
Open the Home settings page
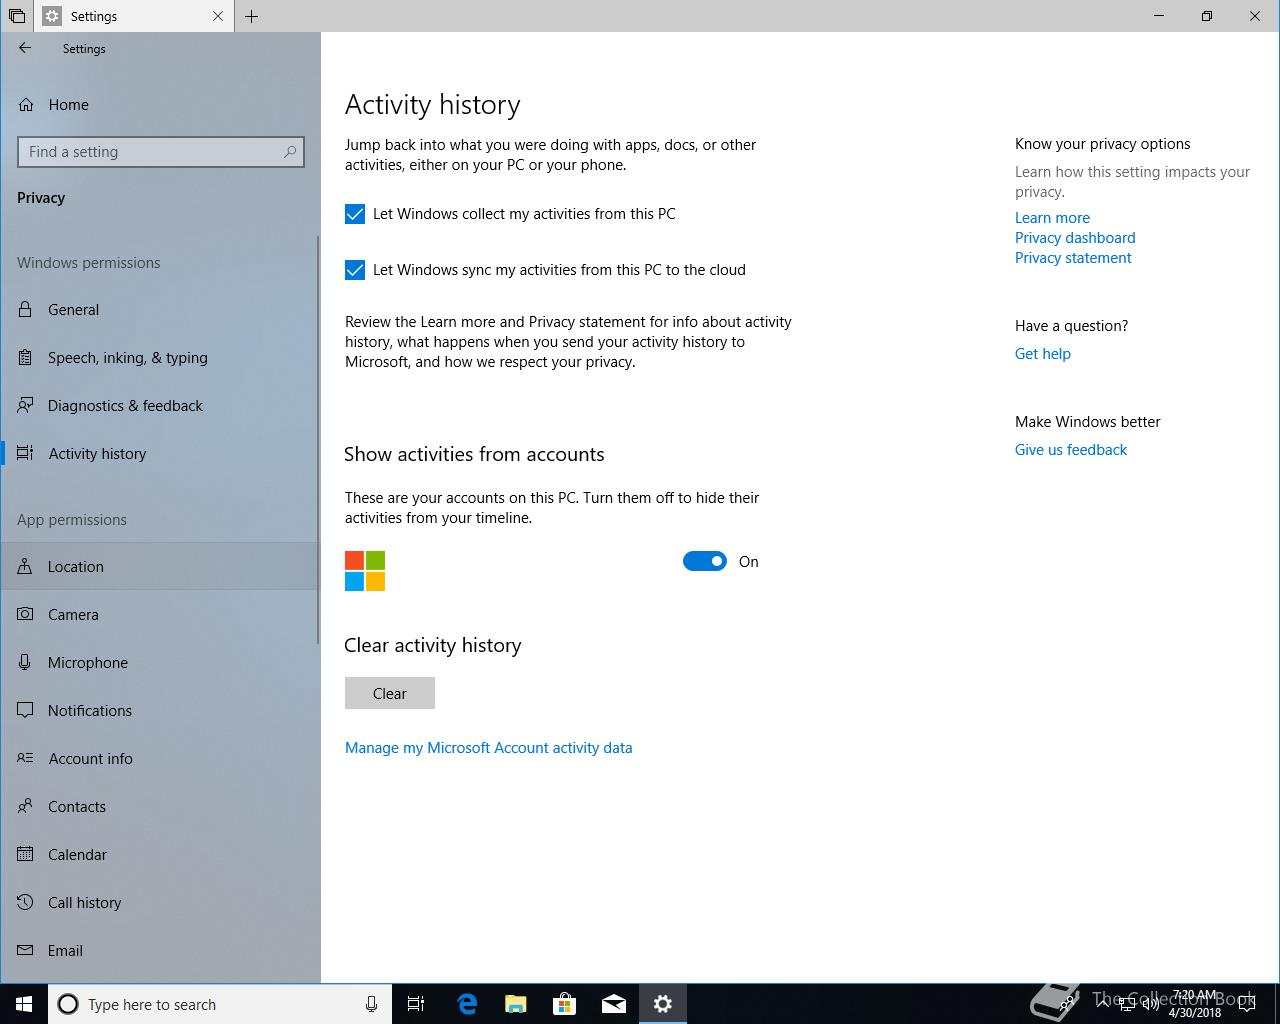160,104
